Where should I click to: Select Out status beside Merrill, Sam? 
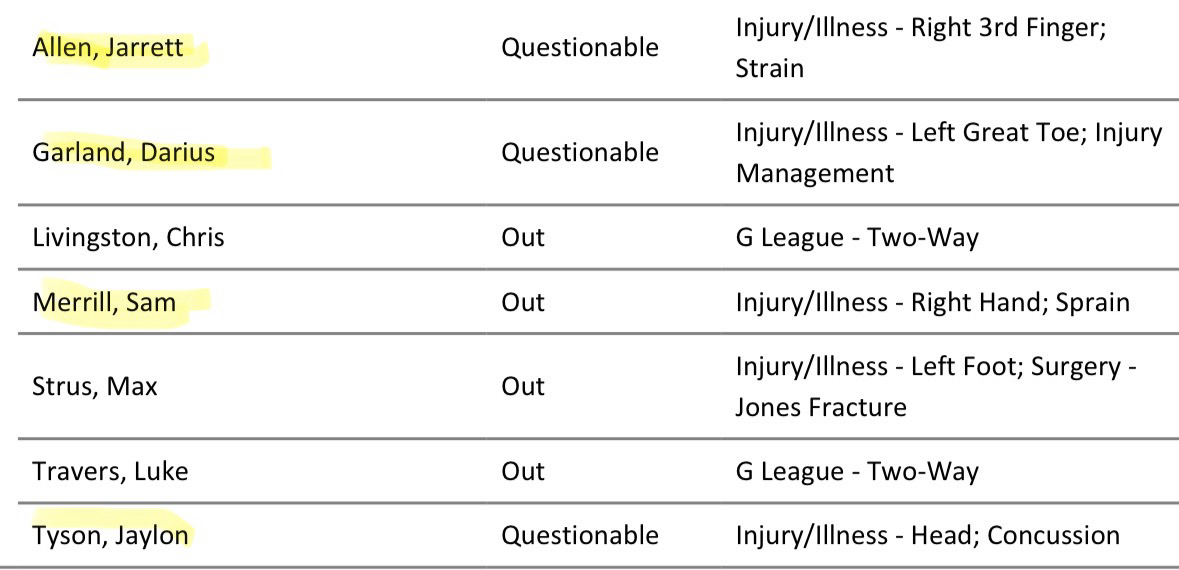click(523, 302)
